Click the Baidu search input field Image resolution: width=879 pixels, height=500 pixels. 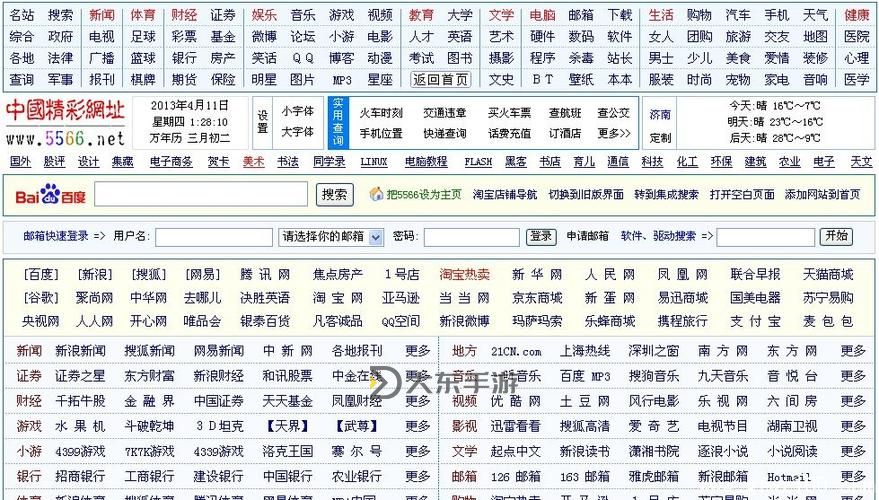[201, 194]
